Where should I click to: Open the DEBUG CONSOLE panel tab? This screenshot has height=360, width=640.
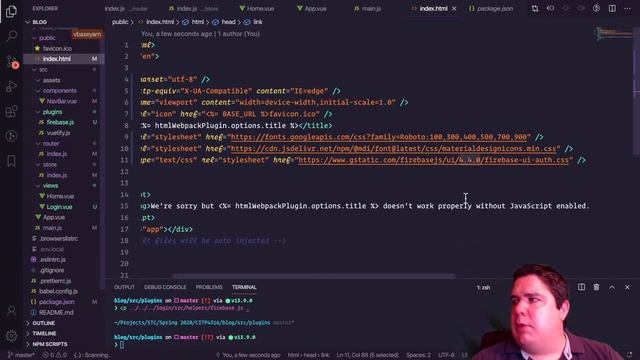tap(165, 287)
